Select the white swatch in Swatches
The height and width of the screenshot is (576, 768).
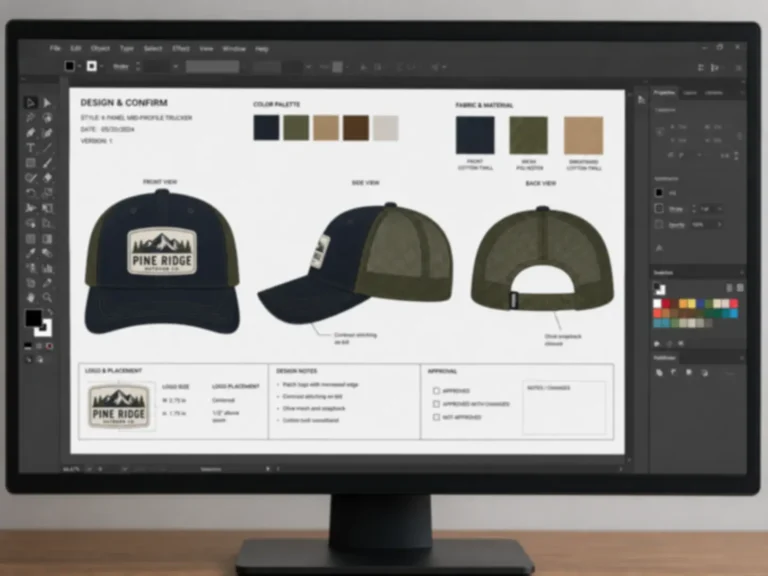[657, 304]
